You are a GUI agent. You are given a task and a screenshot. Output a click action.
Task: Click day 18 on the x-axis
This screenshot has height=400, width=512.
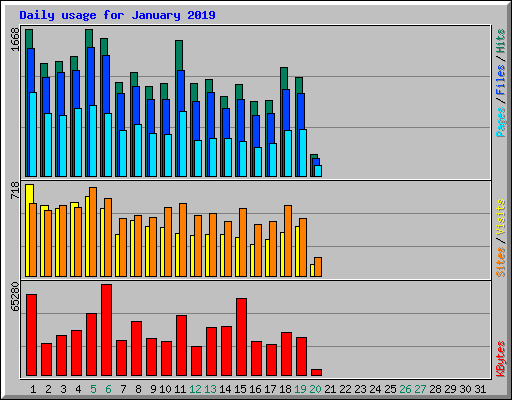[285, 389]
